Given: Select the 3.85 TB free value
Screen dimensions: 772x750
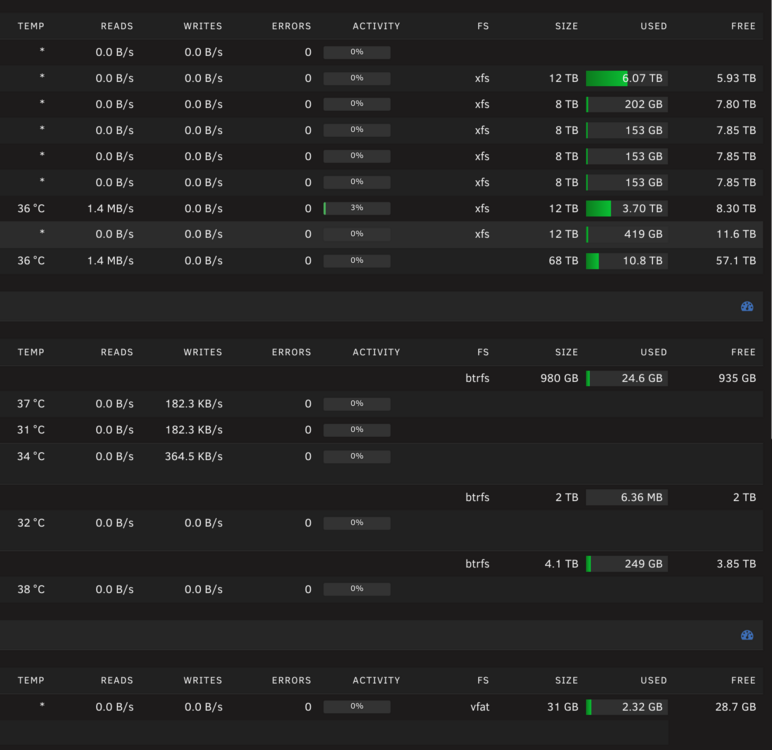Looking at the screenshot, I should tap(736, 564).
